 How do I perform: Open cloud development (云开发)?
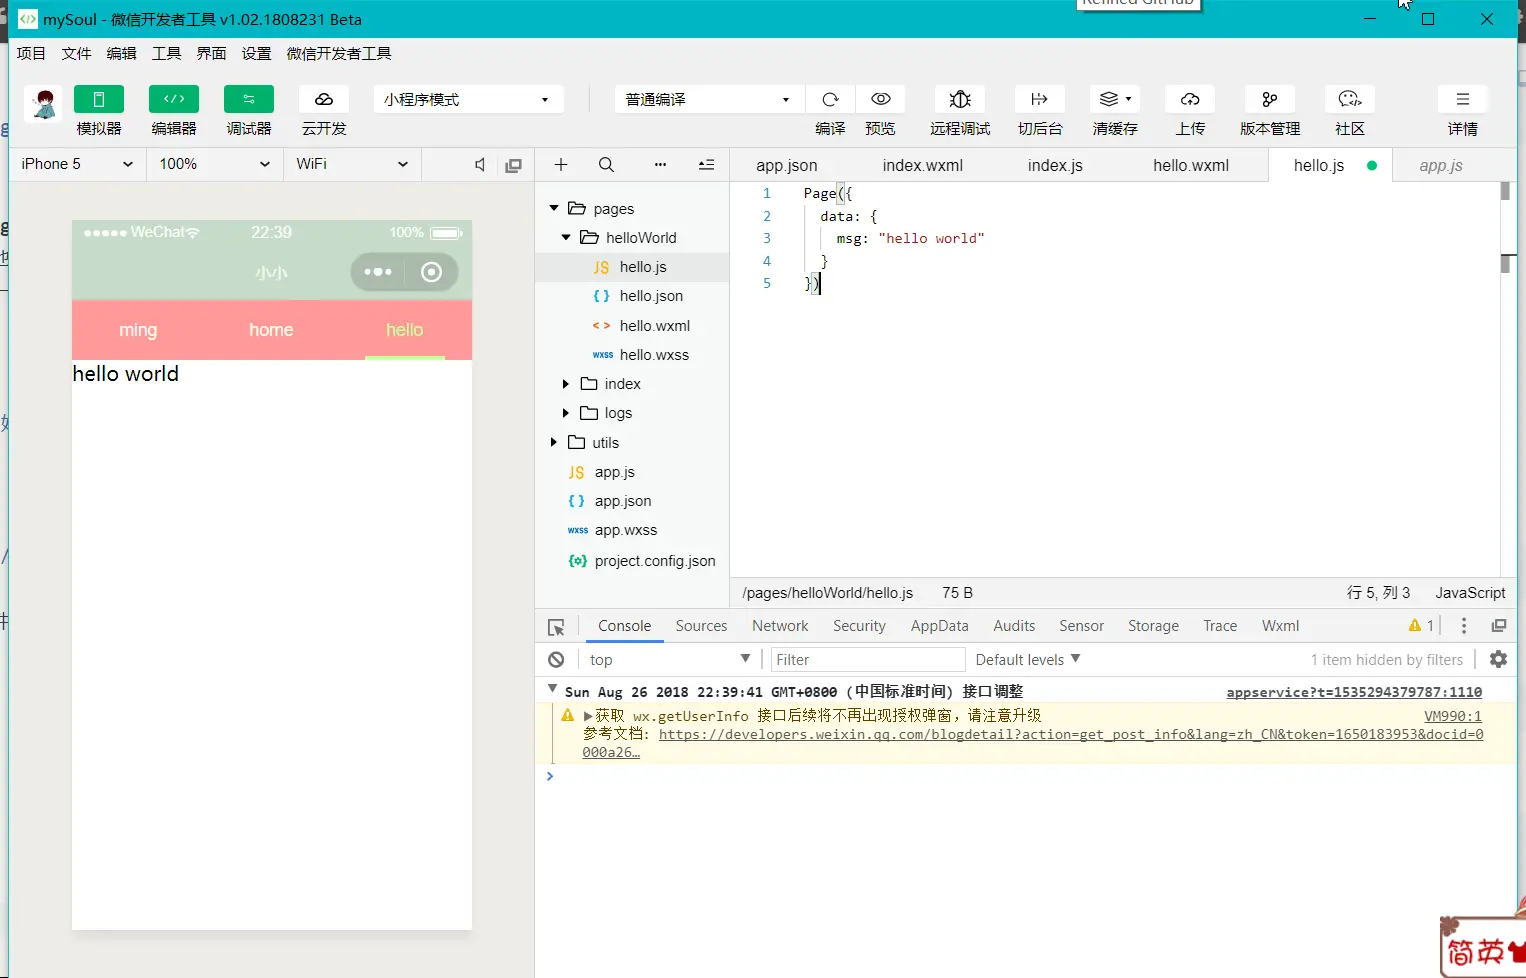pyautogui.click(x=324, y=99)
